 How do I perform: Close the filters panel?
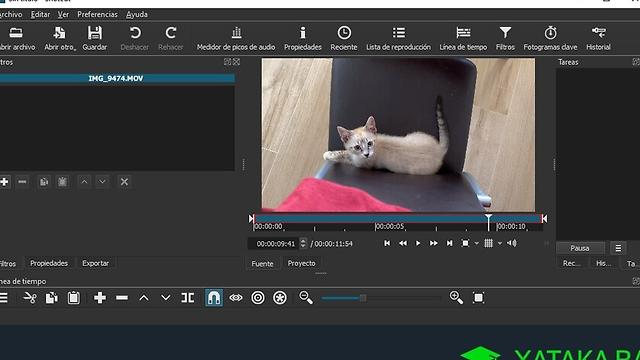pyautogui.click(x=236, y=62)
